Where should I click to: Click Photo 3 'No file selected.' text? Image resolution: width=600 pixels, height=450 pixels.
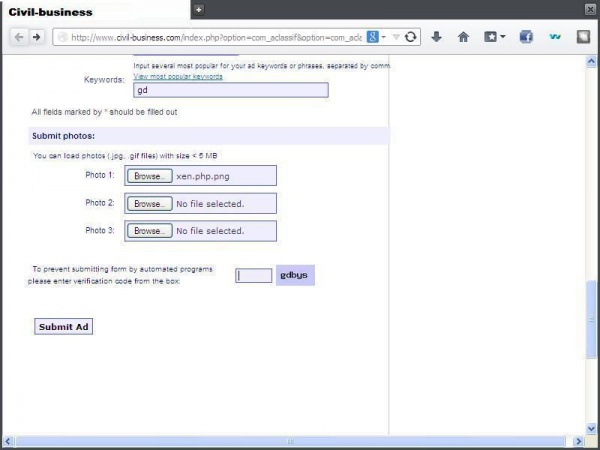[x=210, y=231]
